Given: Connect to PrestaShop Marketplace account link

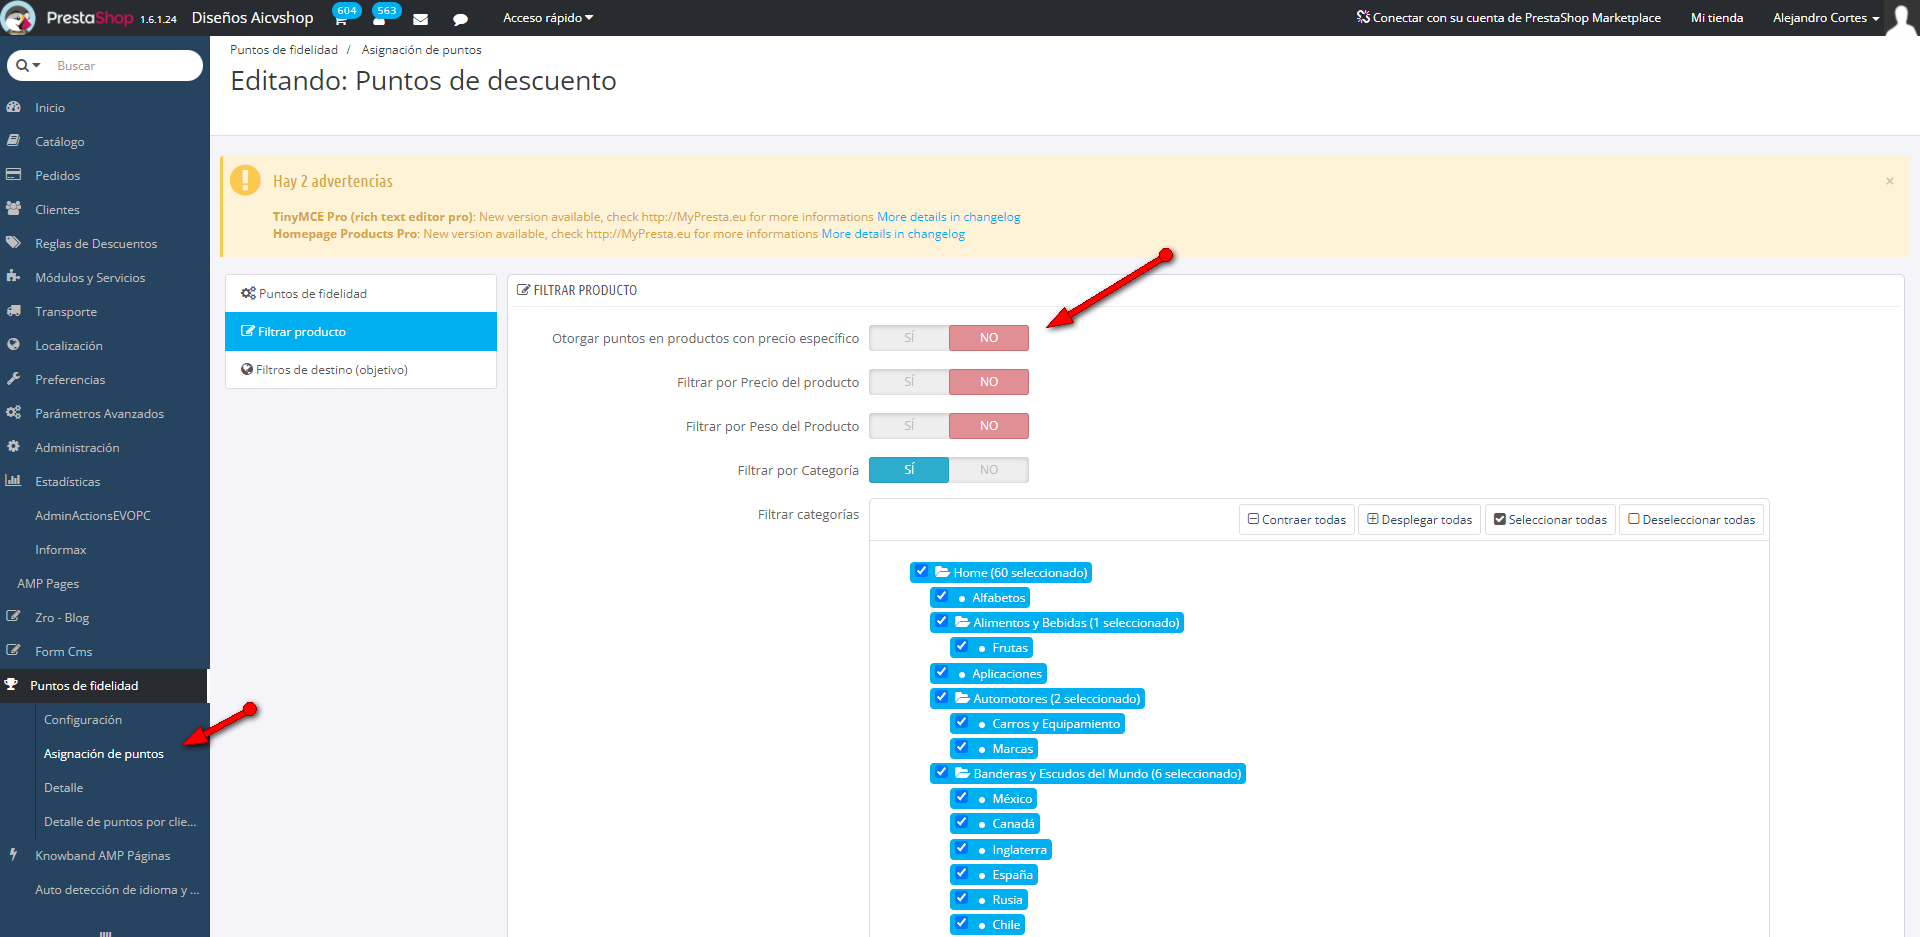Looking at the screenshot, I should coord(1508,18).
